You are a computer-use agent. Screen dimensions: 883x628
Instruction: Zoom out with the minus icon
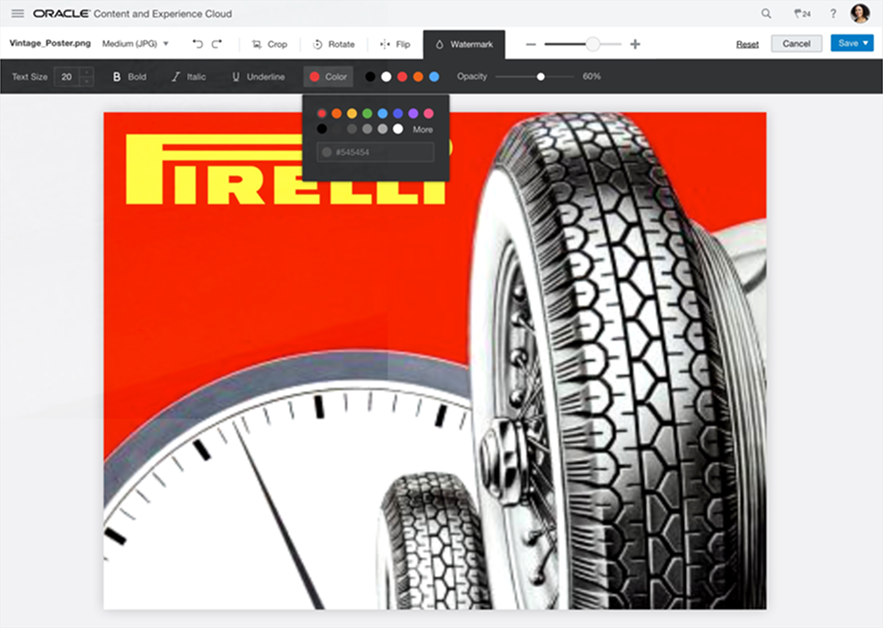point(530,44)
